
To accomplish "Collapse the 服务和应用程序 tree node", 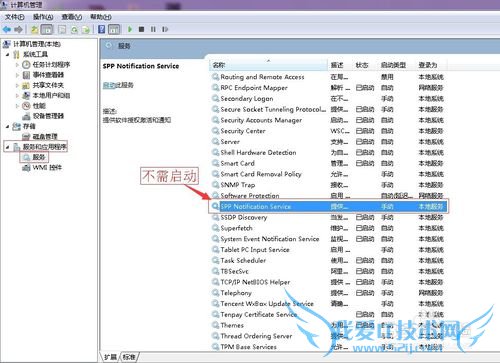I will 7,147.
